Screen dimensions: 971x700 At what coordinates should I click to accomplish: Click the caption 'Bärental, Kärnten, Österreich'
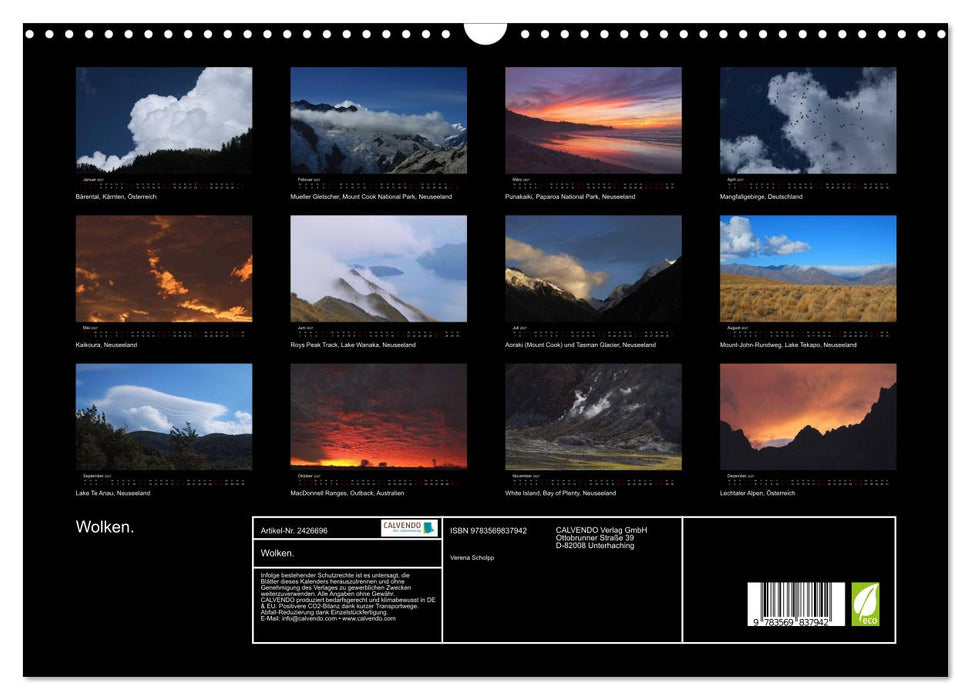(116, 196)
